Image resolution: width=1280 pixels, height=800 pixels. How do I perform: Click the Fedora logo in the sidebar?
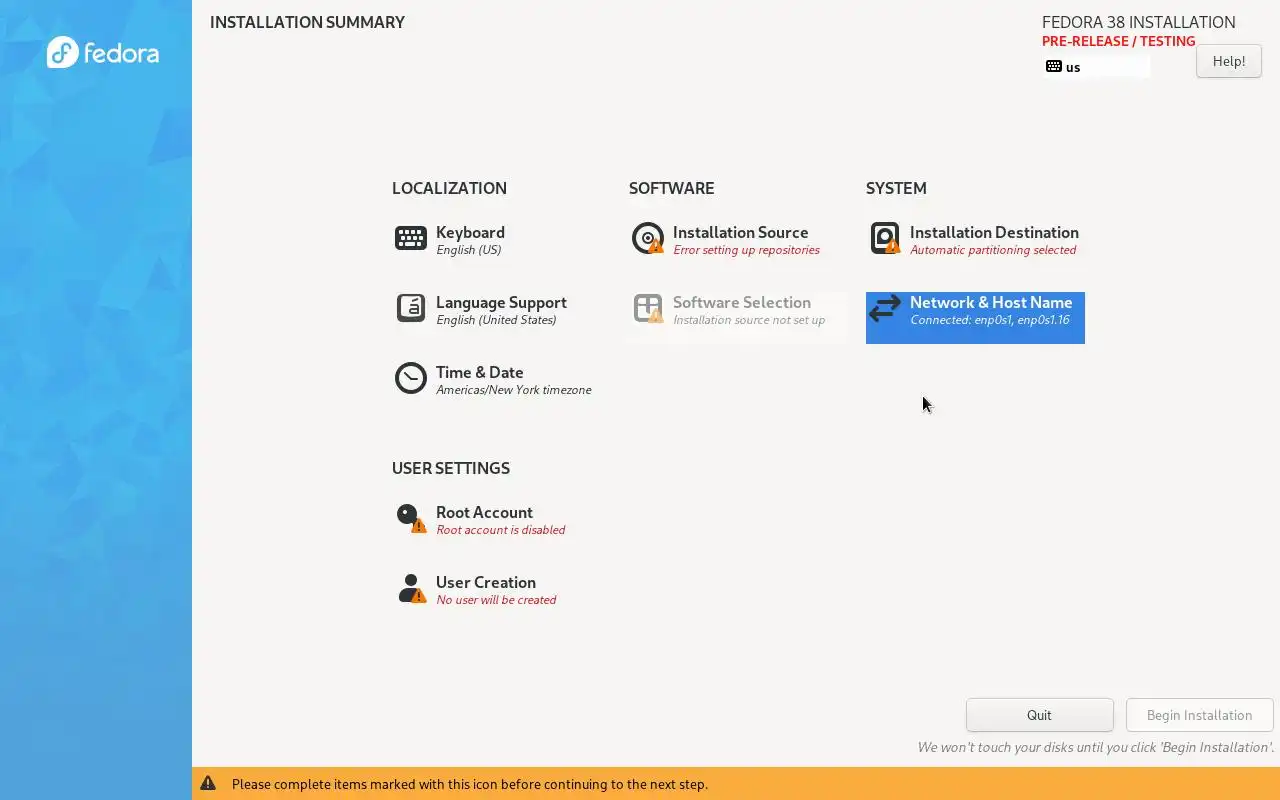(x=102, y=52)
